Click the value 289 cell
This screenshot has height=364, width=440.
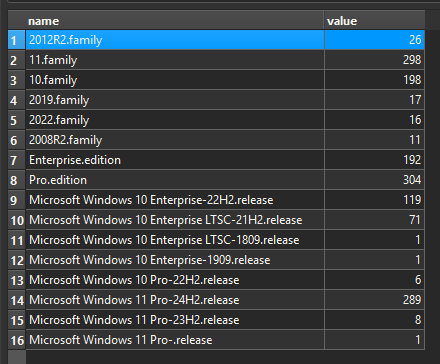pyautogui.click(x=374, y=300)
